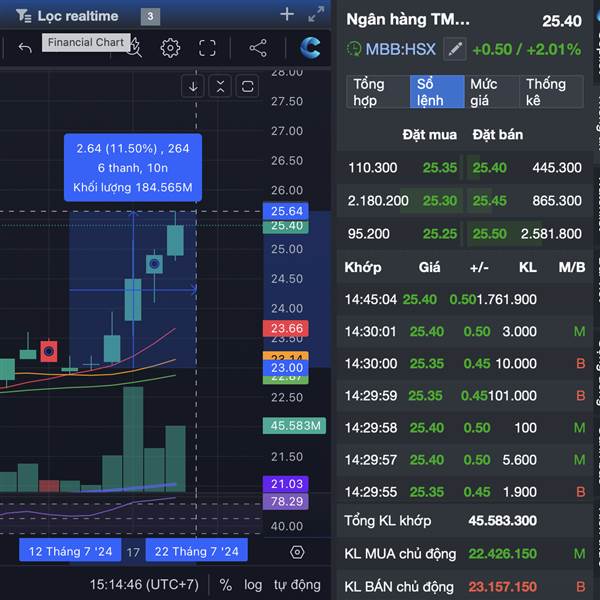
Task: Select the Sổ lệnh tab
Action: pos(437,92)
